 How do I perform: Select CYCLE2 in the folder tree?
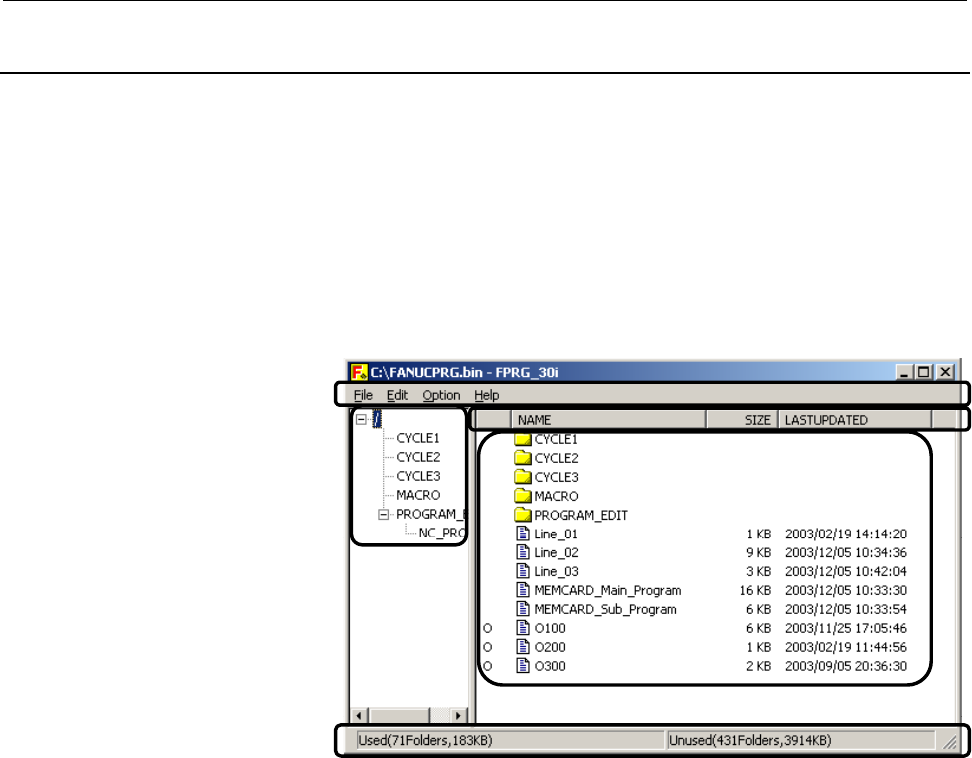418,457
